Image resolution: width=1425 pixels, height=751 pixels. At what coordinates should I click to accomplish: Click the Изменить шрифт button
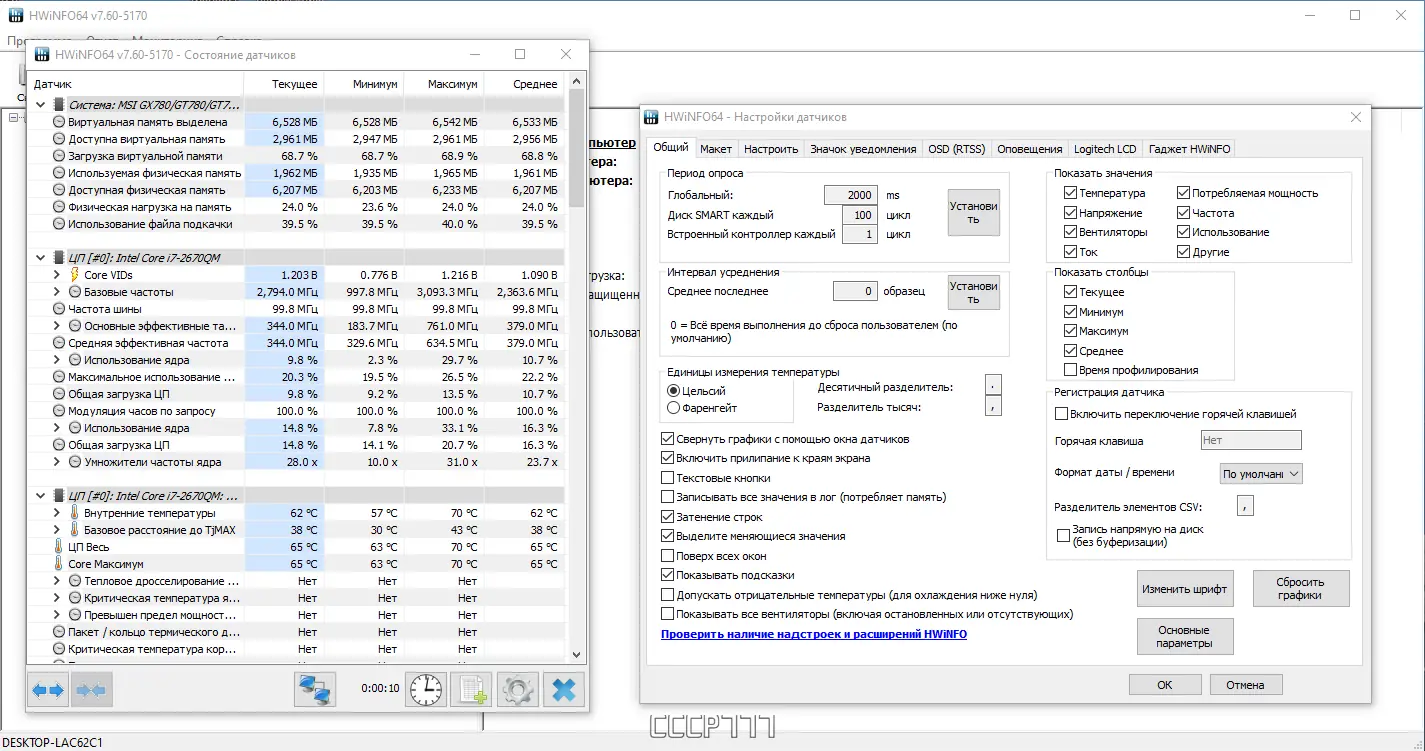pyautogui.click(x=1185, y=589)
